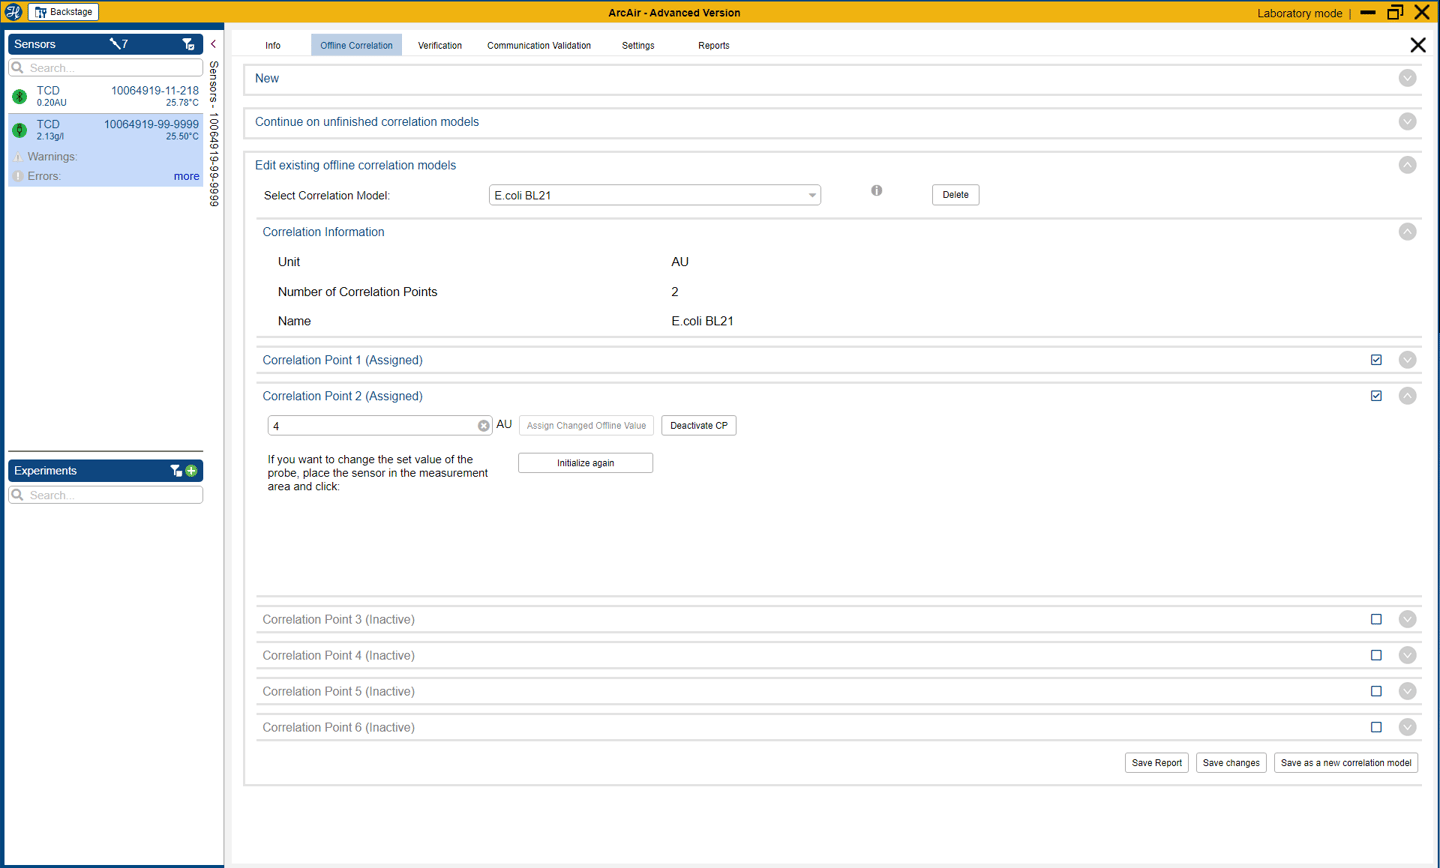
Task: Activate Correlation Point 5 checkbox
Action: coord(1376,691)
